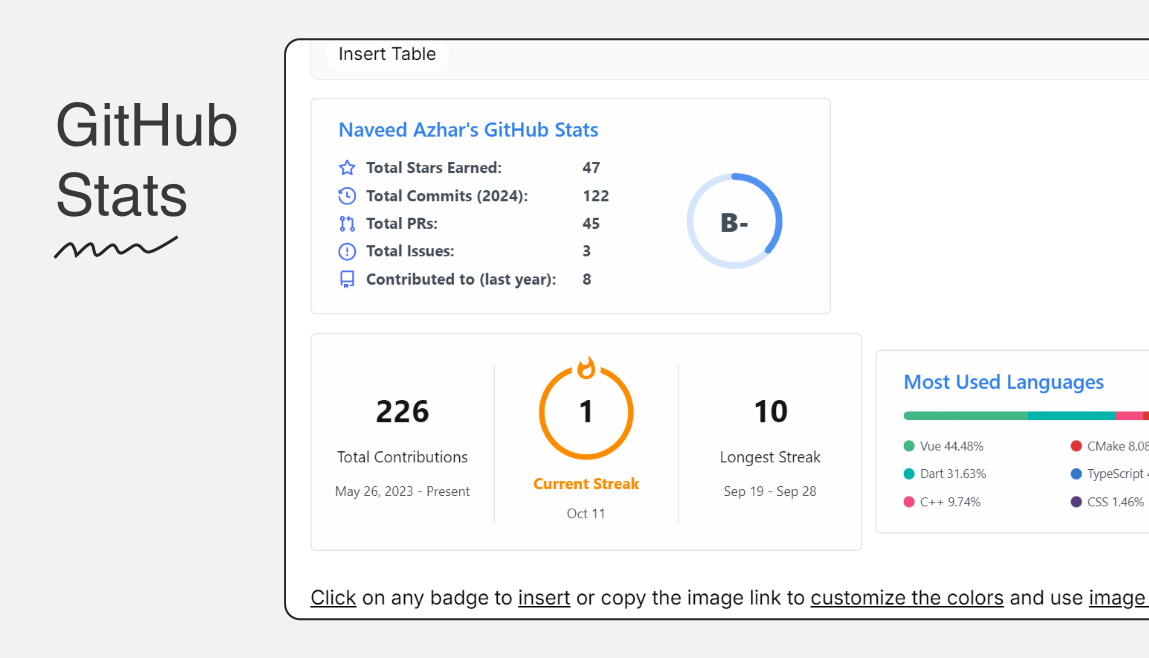This screenshot has height=658, width=1149.
Task: Click the 'Longest Streak' label
Action: (770, 457)
